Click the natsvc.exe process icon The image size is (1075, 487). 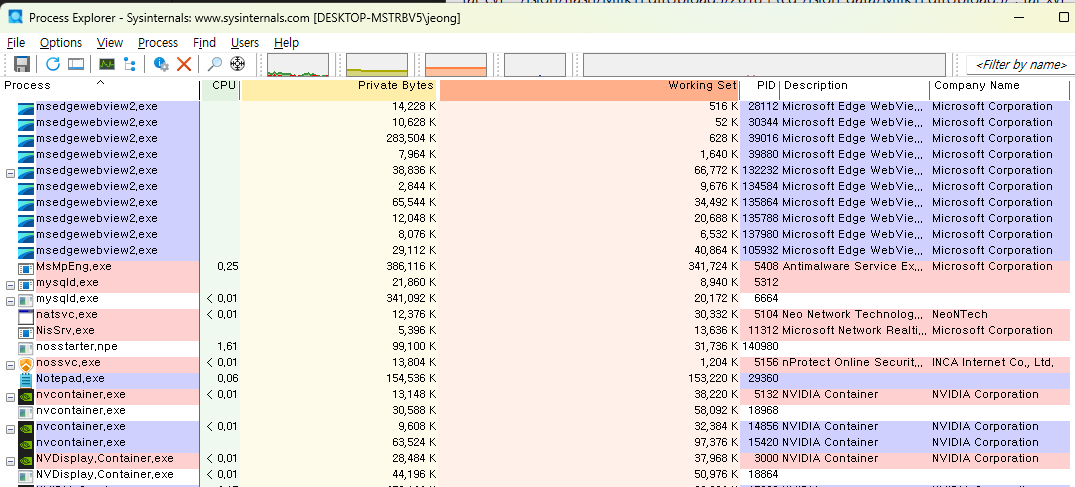click(25, 315)
